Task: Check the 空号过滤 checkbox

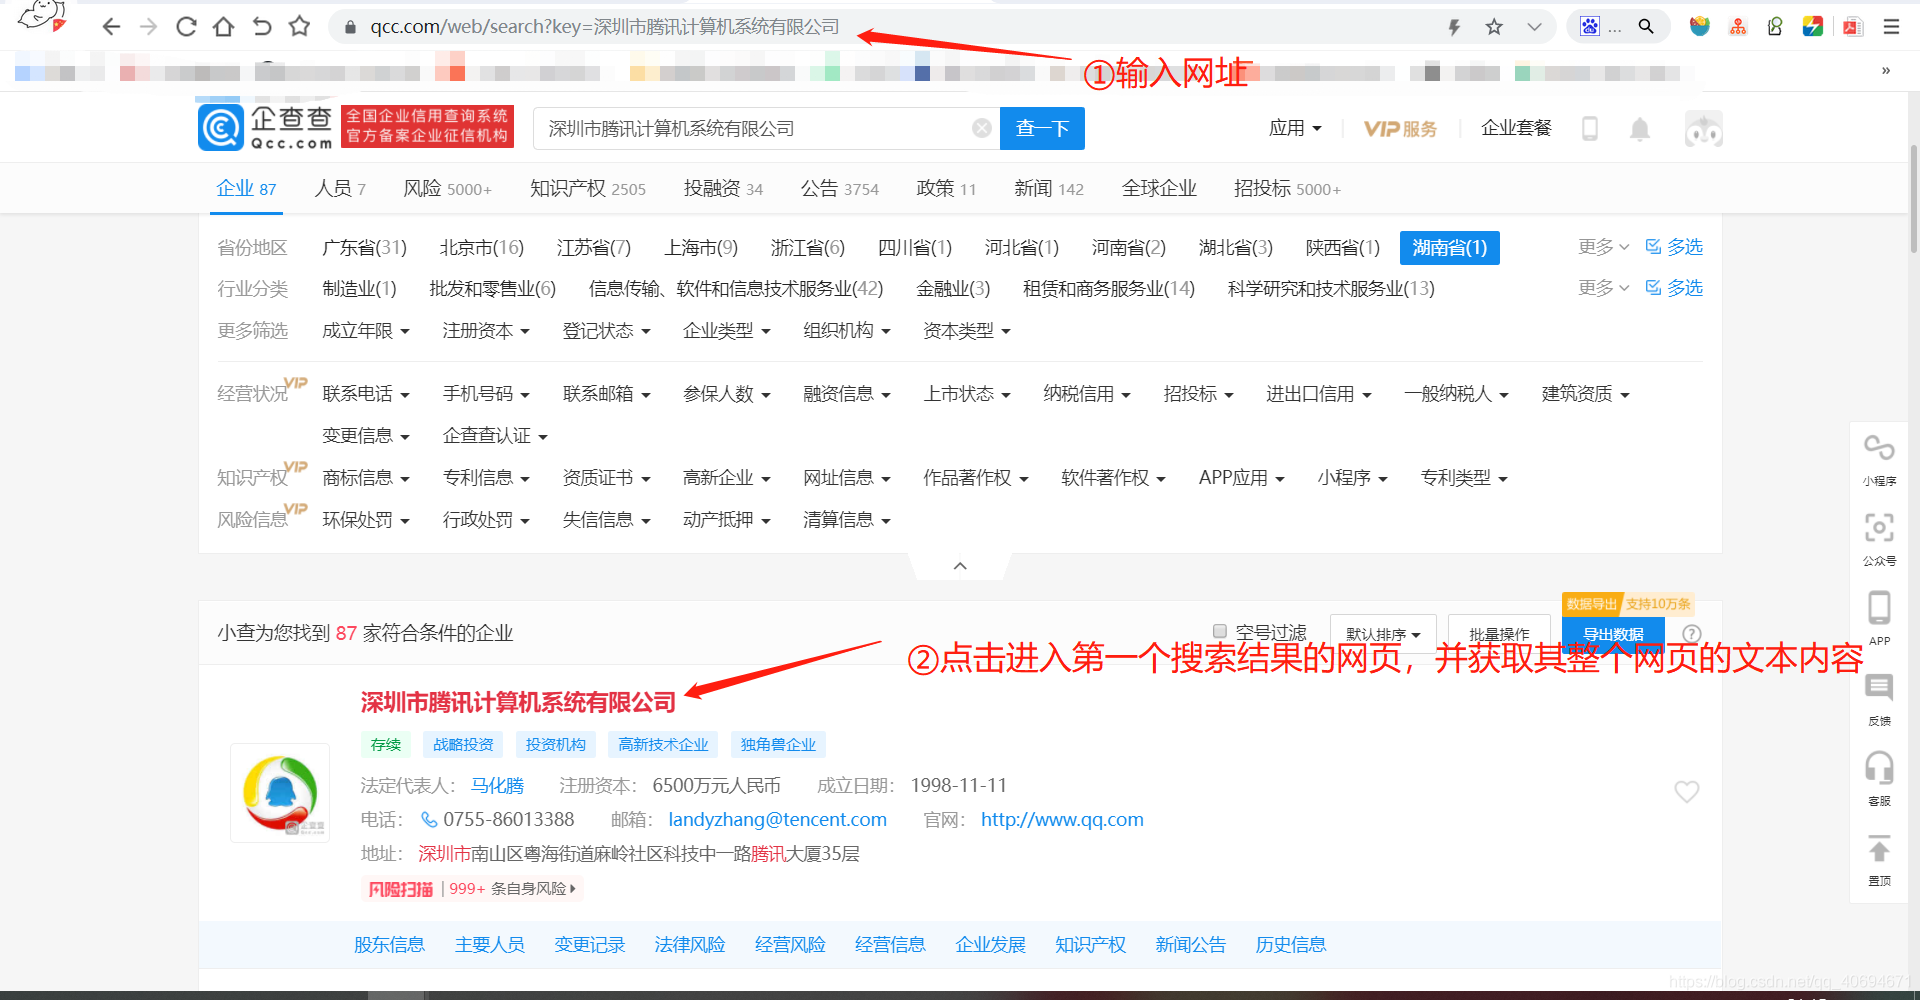Action: coord(1220,631)
